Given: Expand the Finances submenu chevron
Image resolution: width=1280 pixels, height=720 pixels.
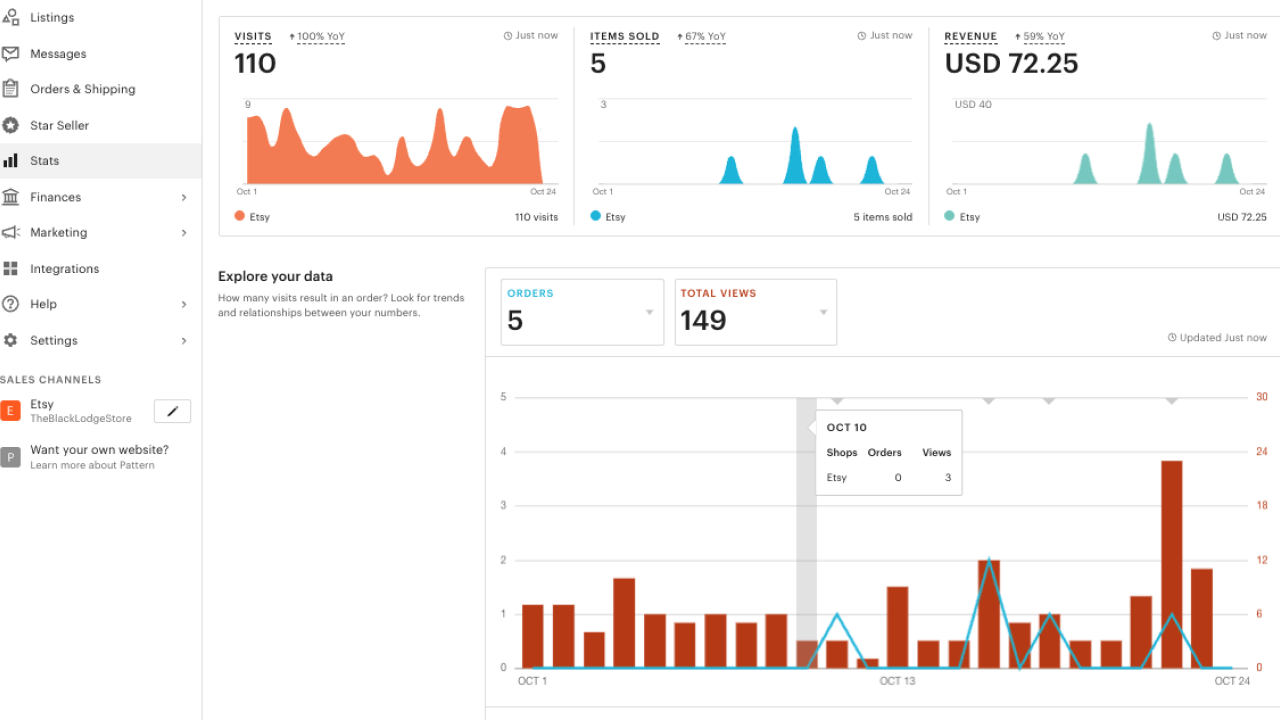Looking at the screenshot, I should click(x=184, y=198).
